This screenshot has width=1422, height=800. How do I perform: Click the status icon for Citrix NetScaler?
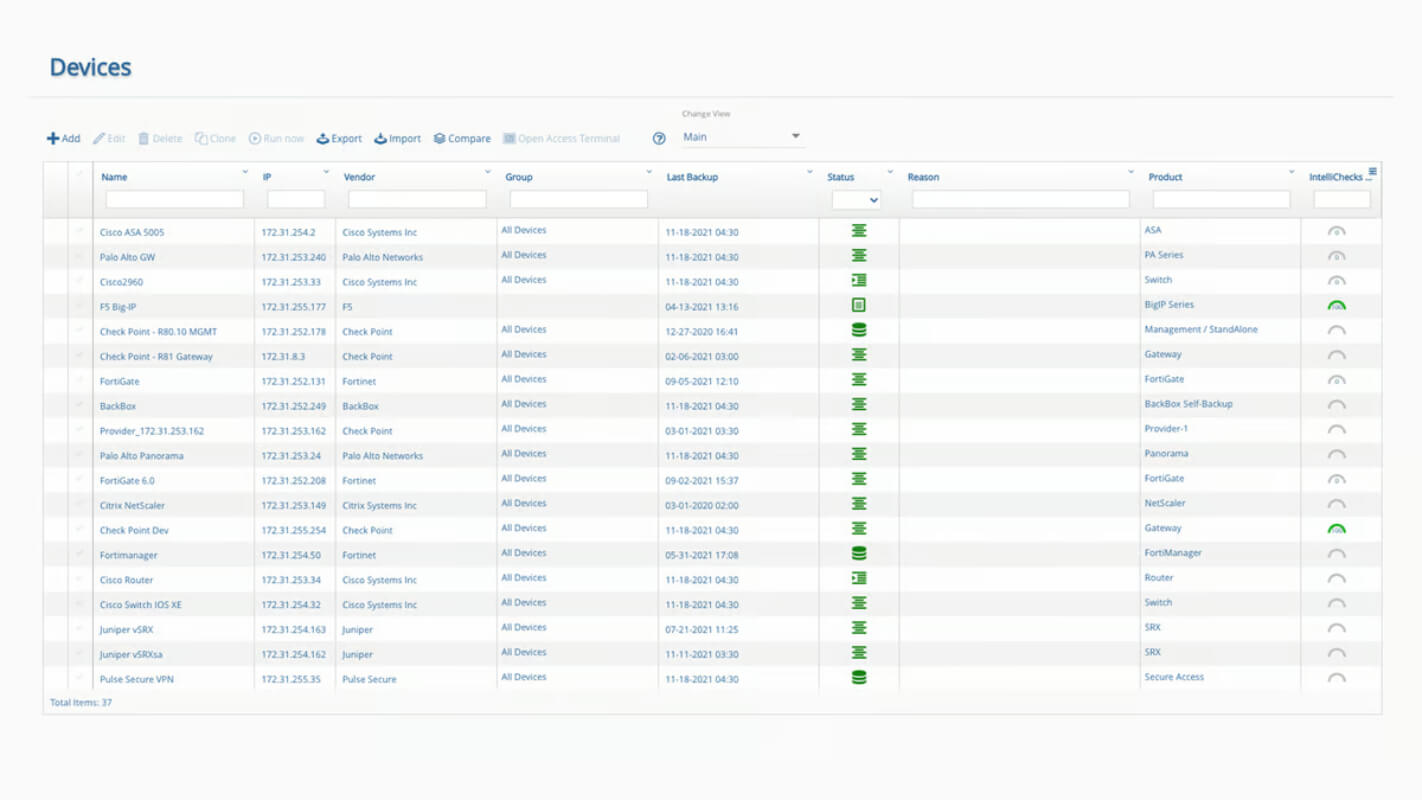click(858, 504)
